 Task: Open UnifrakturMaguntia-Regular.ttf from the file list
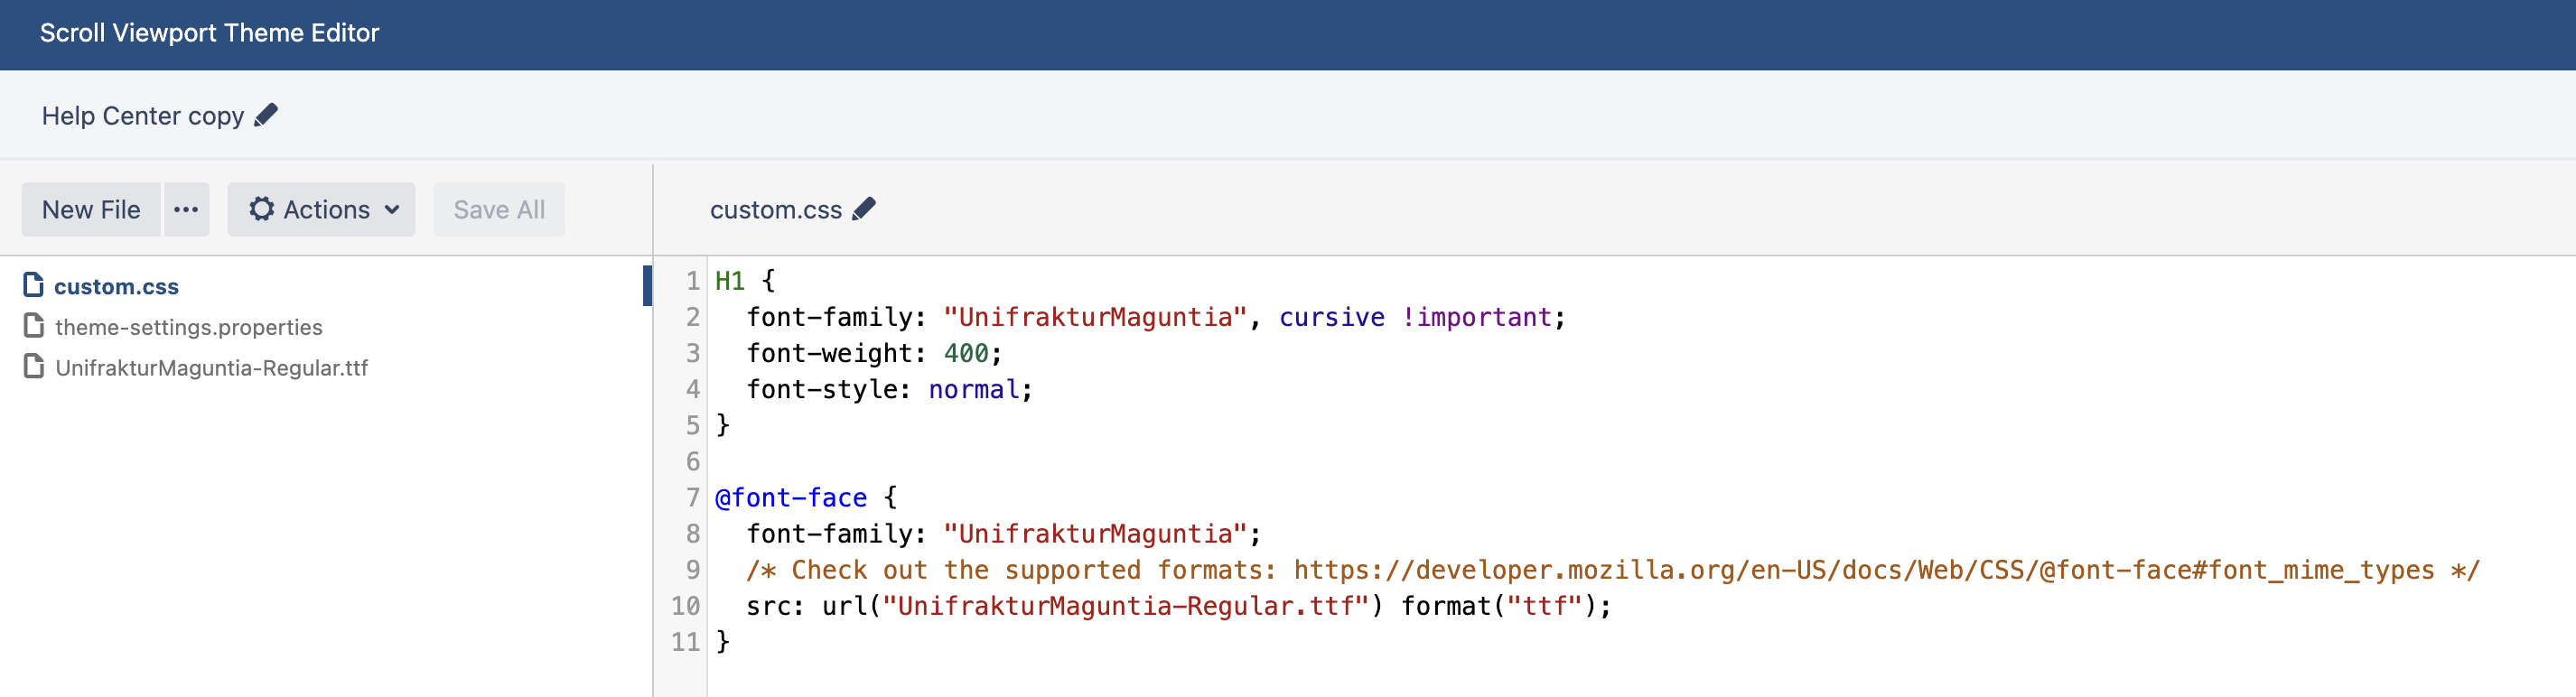[x=211, y=368]
